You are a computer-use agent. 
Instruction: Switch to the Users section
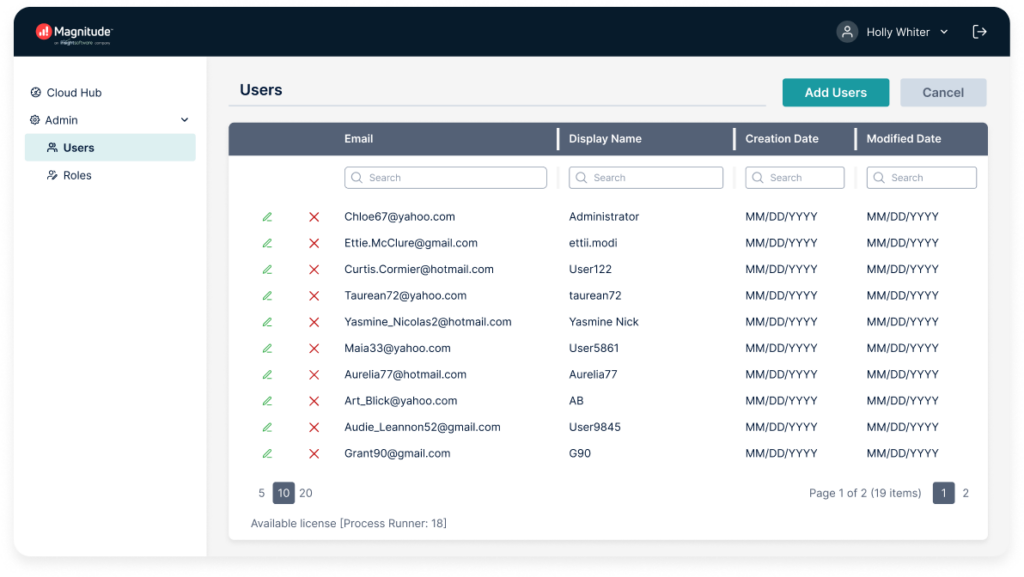(x=77, y=147)
